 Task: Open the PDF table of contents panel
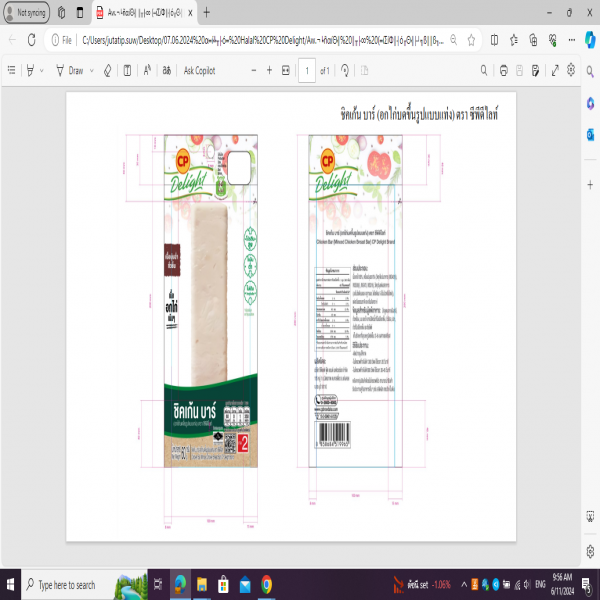coord(11,71)
